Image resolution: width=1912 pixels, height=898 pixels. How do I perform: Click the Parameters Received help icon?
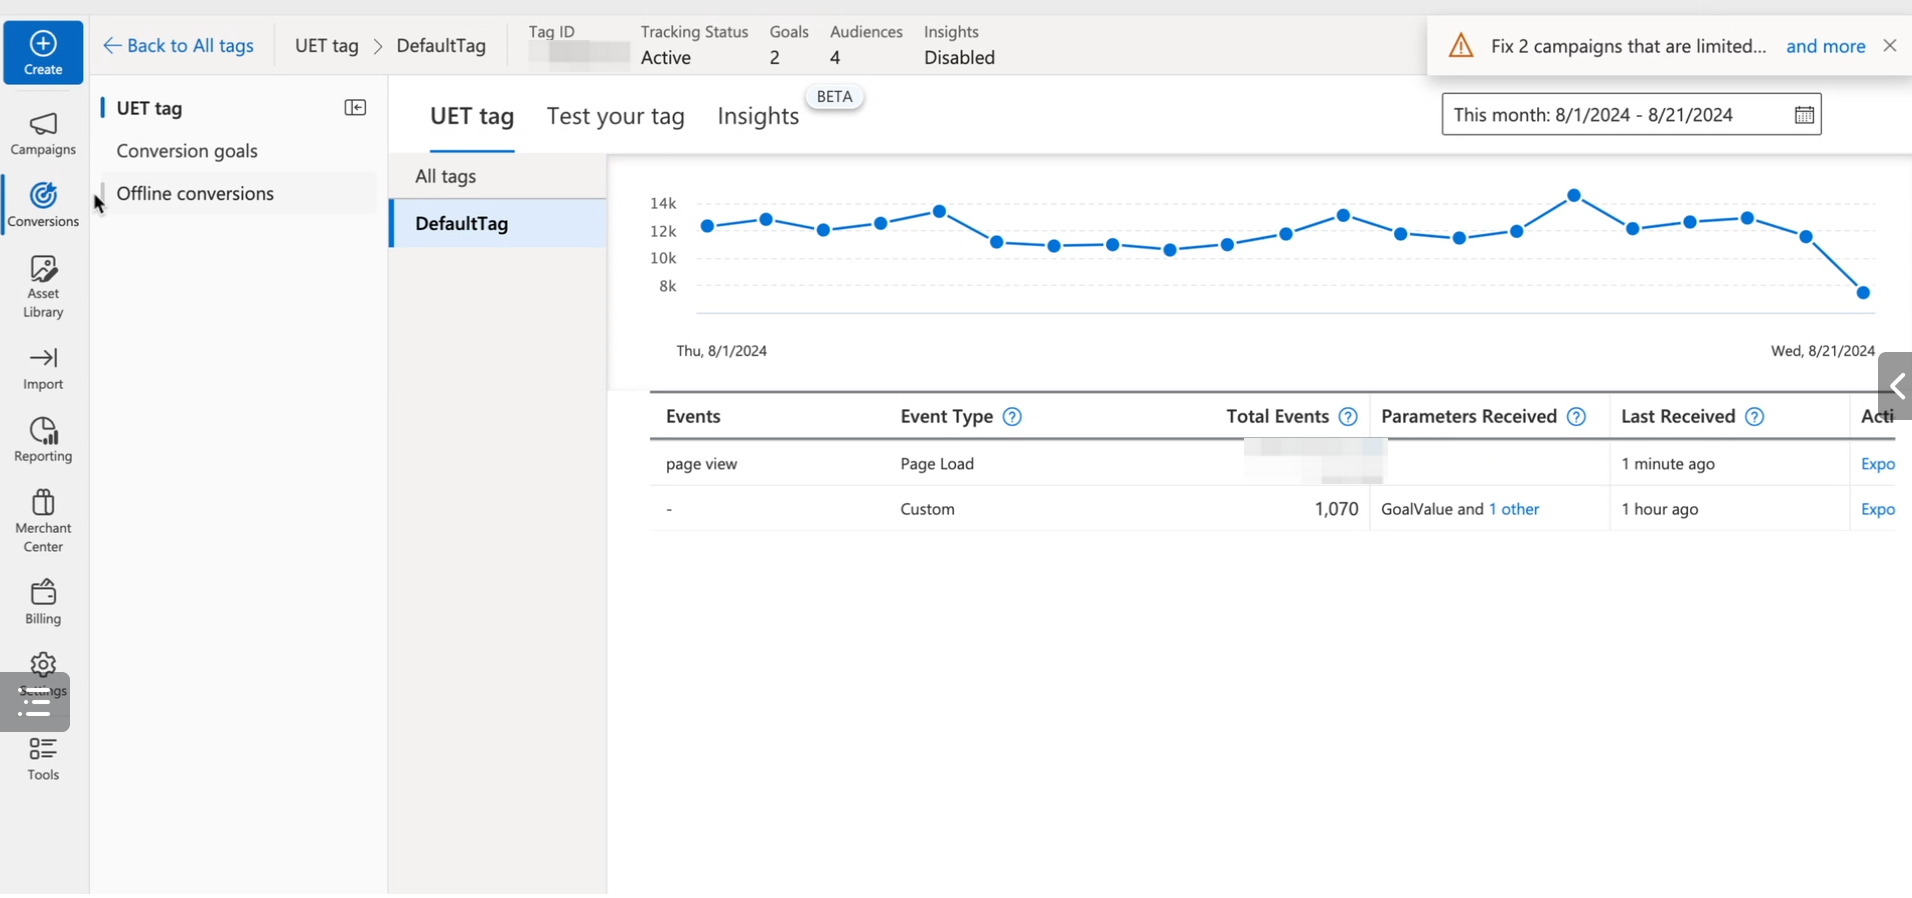(x=1576, y=417)
